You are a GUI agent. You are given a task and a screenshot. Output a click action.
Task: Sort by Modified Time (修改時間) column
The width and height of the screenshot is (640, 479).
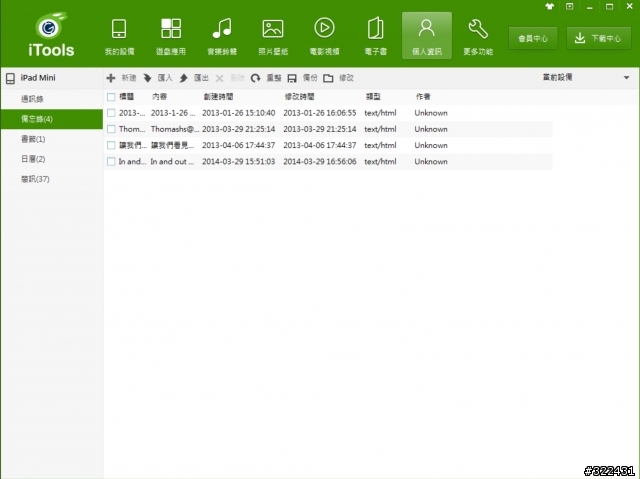tap(300, 97)
